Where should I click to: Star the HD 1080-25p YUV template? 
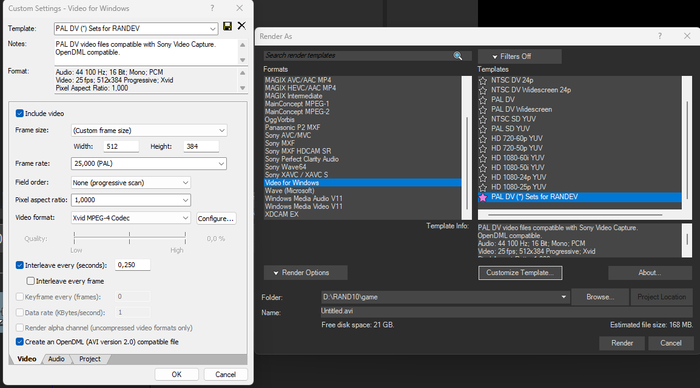click(483, 187)
